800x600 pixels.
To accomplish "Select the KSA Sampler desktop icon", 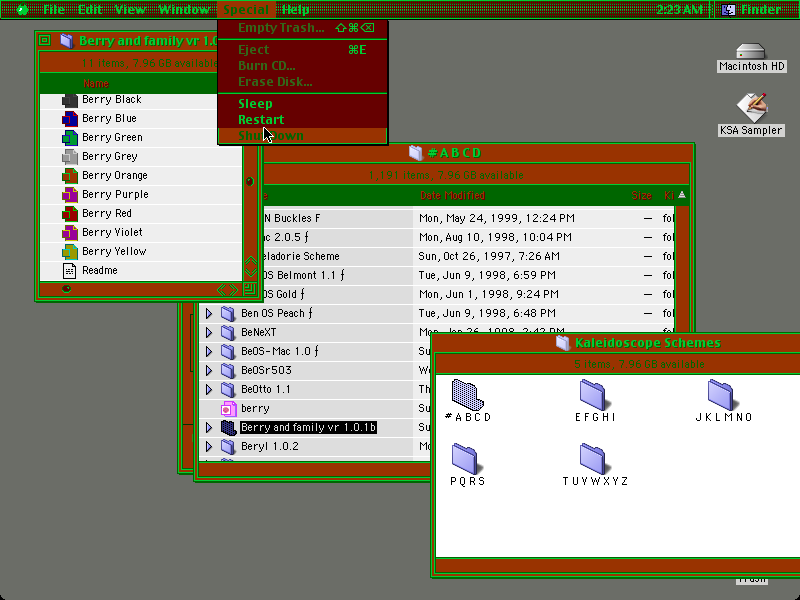I will 751,108.
